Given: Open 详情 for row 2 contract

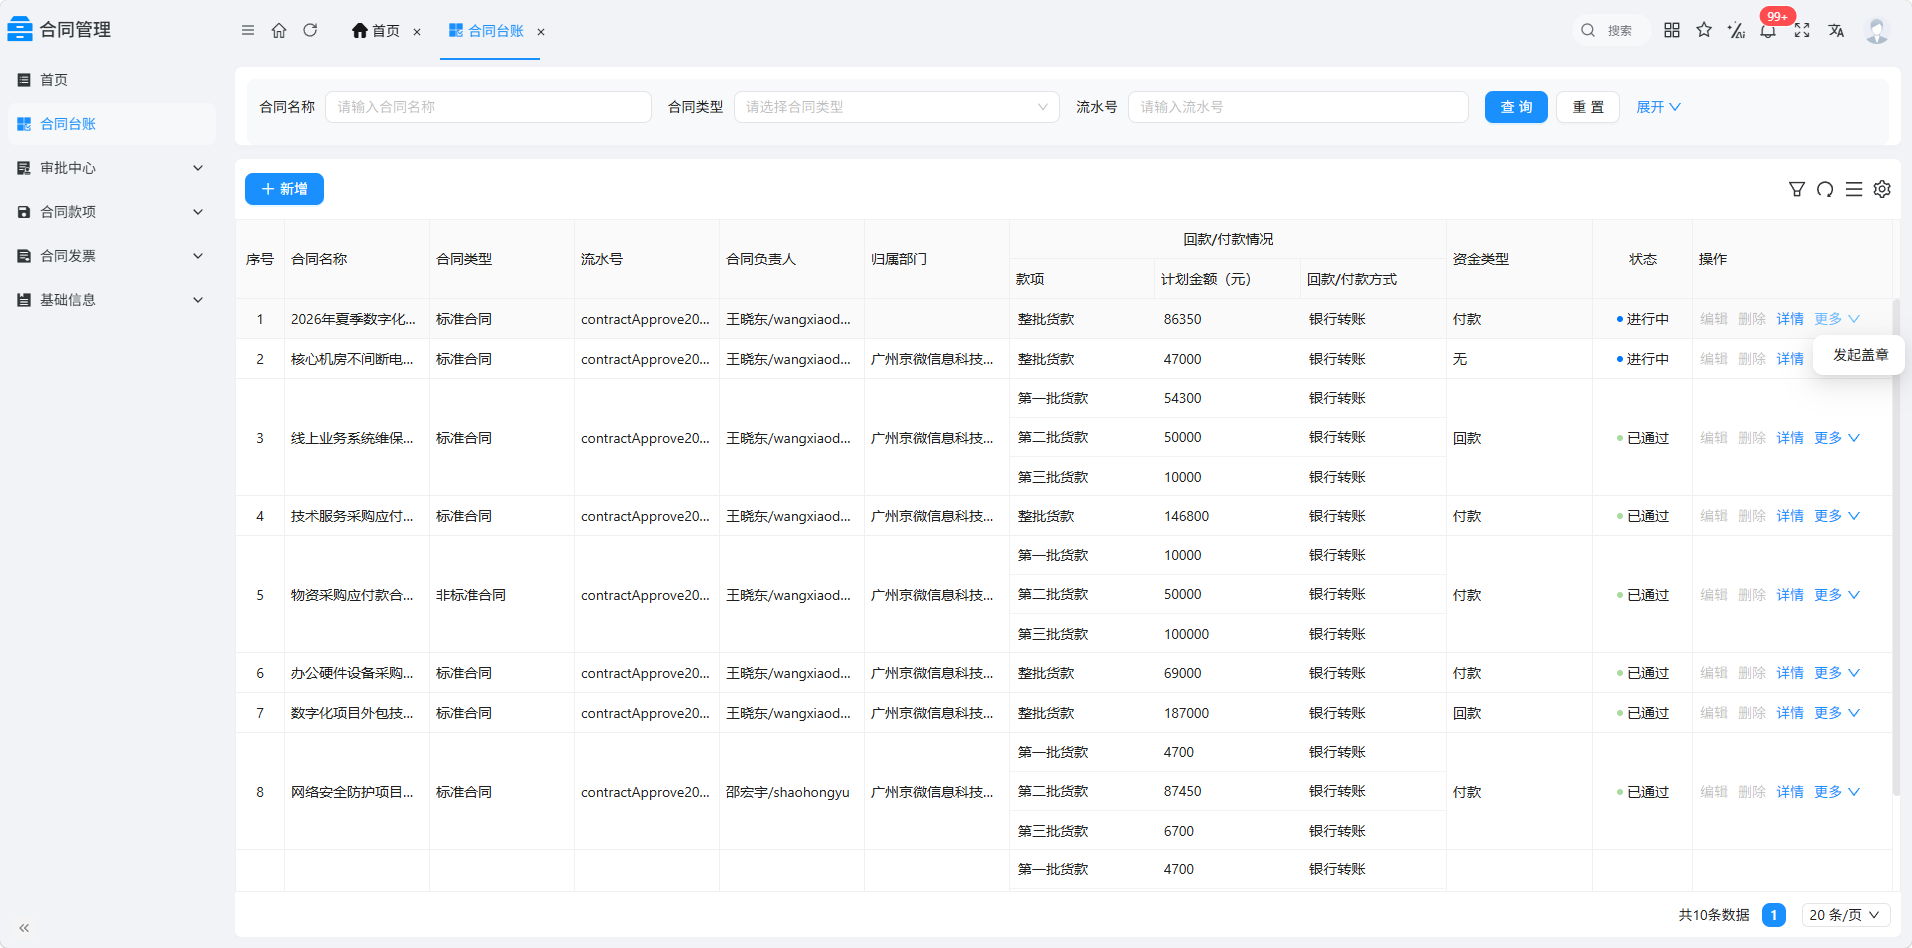Looking at the screenshot, I should pyautogui.click(x=1790, y=359).
